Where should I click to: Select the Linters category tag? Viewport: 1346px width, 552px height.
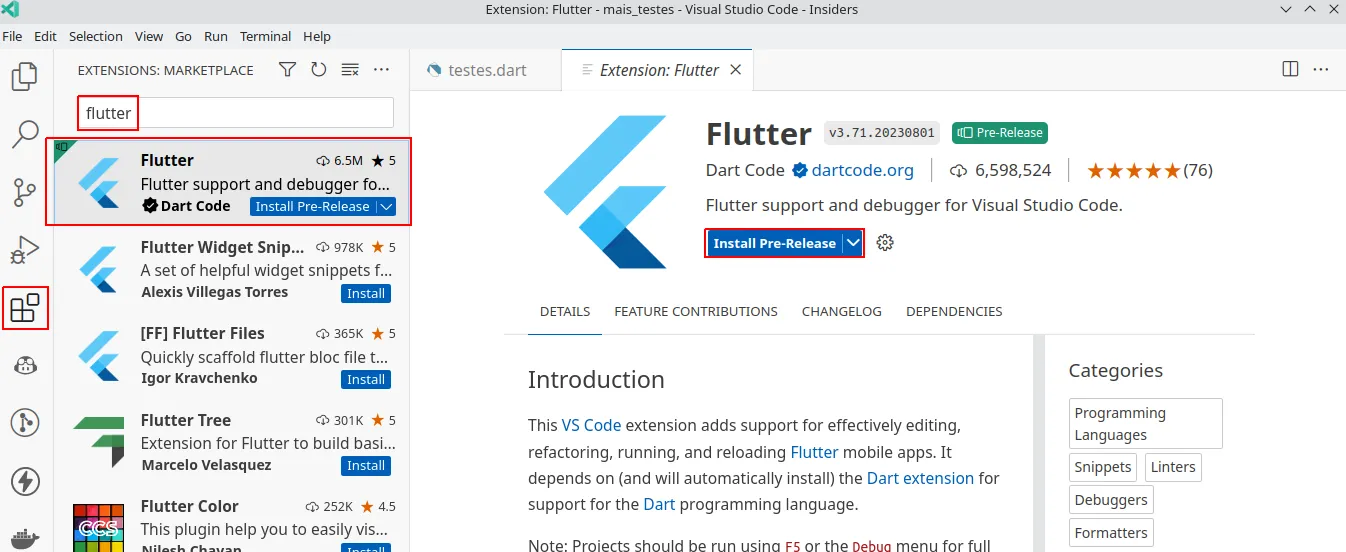tap(1173, 467)
